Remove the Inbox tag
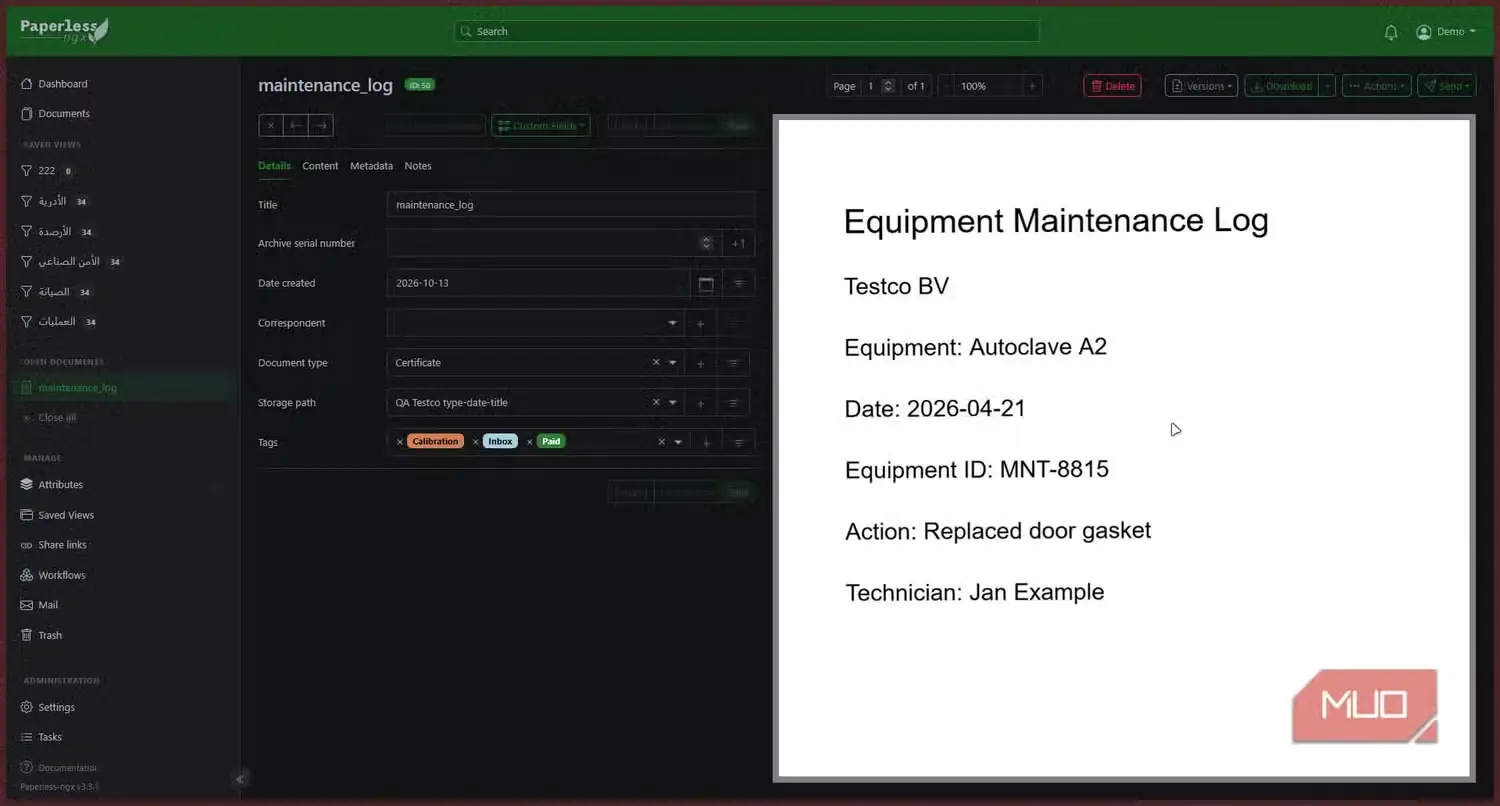The width and height of the screenshot is (1500, 806). click(x=476, y=441)
